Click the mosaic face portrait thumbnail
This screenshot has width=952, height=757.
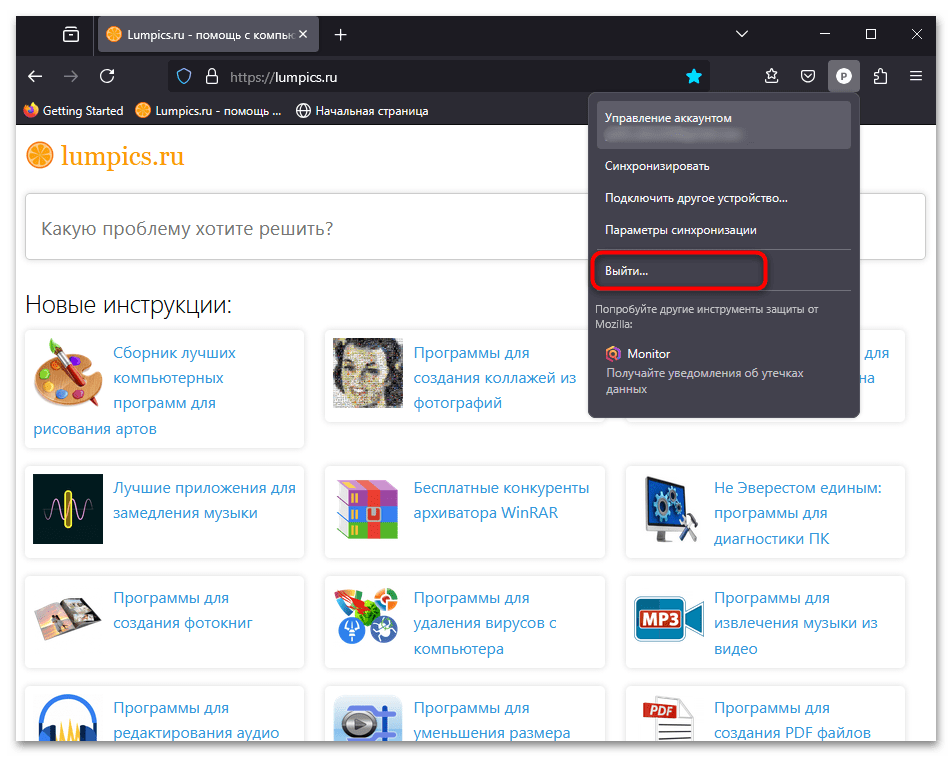[368, 373]
